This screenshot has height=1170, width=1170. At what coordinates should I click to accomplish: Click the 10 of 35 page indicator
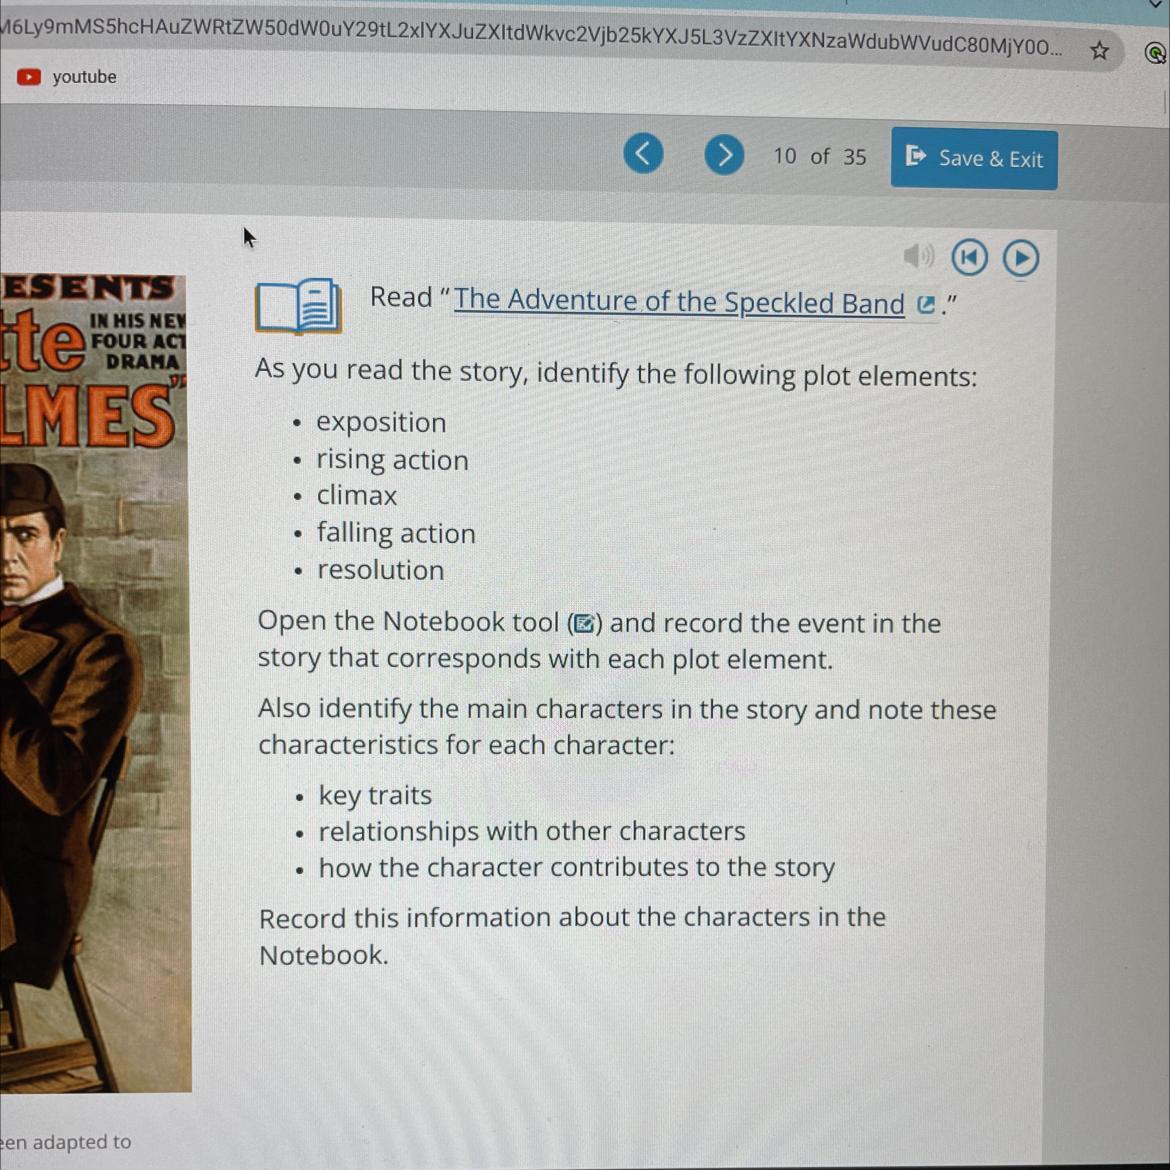point(819,157)
